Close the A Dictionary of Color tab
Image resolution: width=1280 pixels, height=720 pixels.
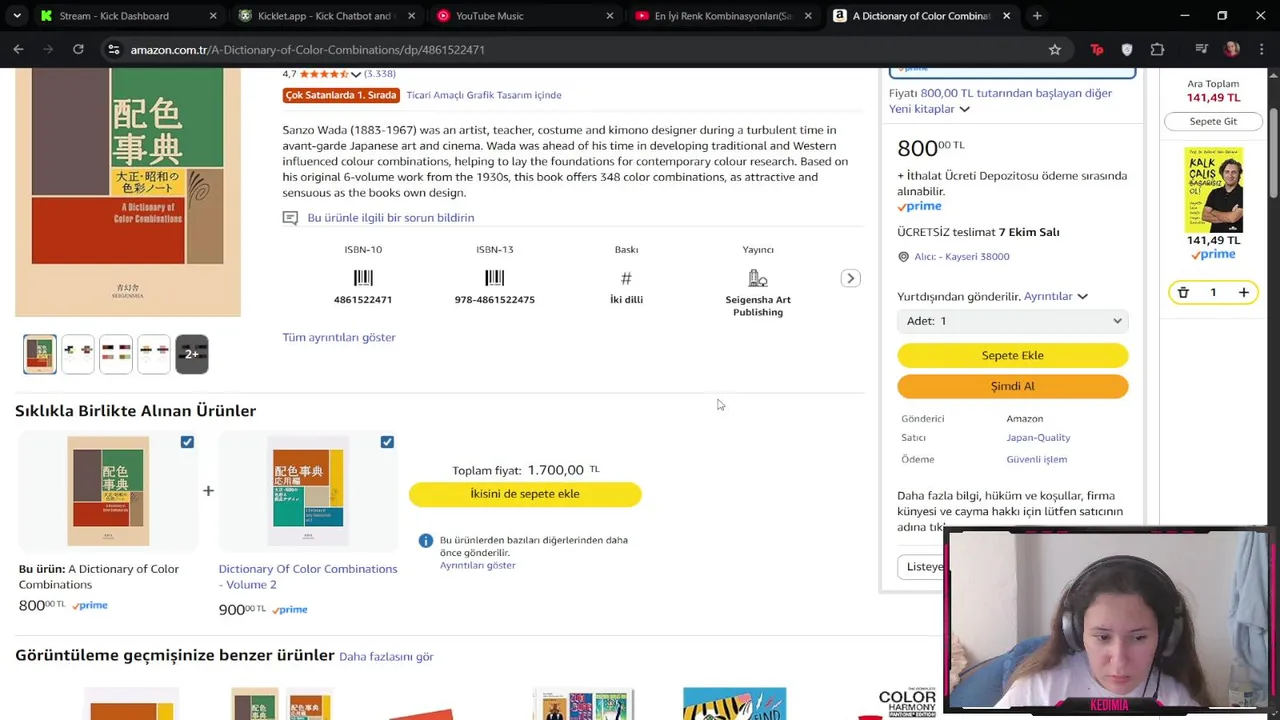coord(1006,16)
